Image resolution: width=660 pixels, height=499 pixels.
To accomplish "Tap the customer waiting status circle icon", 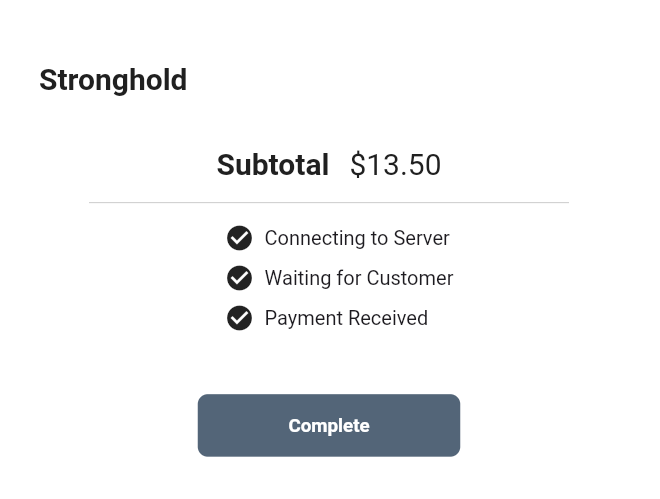I will click(x=239, y=278).
